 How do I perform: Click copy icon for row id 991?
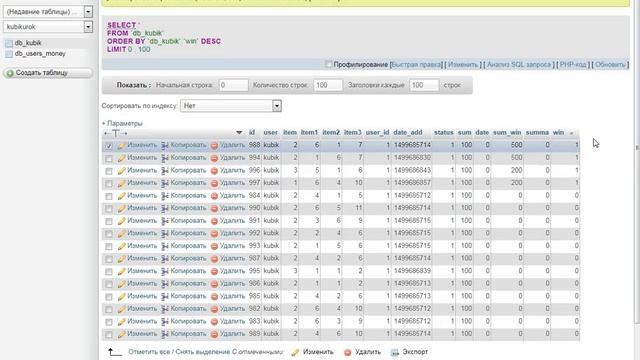(x=164, y=221)
